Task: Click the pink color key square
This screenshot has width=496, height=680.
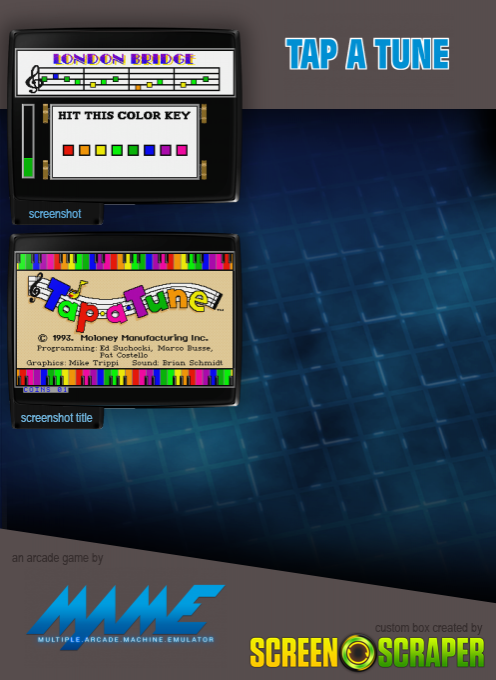Action: pos(182,150)
